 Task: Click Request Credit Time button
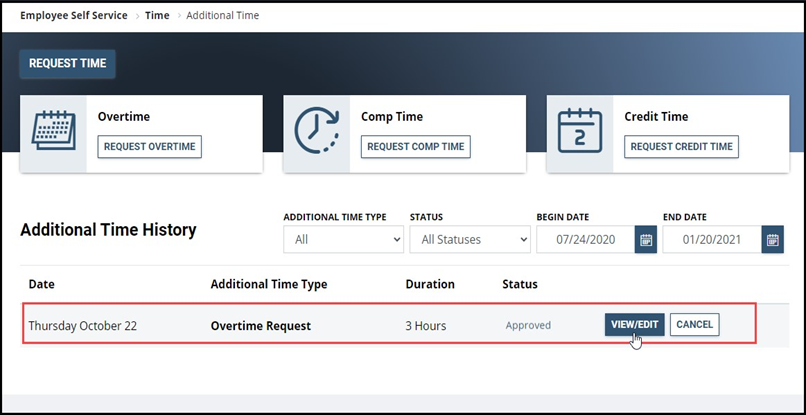coord(681,147)
